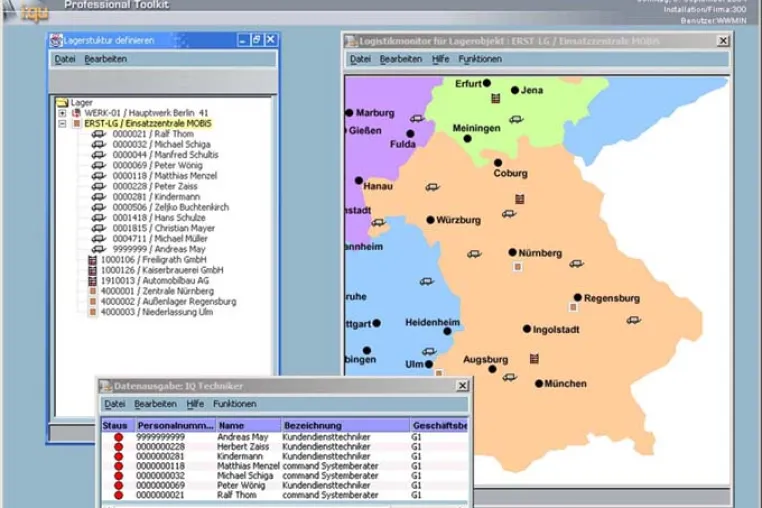The width and height of the screenshot is (762, 508).
Task: Click the warehouse marker below Nürnberg dot
Action: (x=518, y=267)
